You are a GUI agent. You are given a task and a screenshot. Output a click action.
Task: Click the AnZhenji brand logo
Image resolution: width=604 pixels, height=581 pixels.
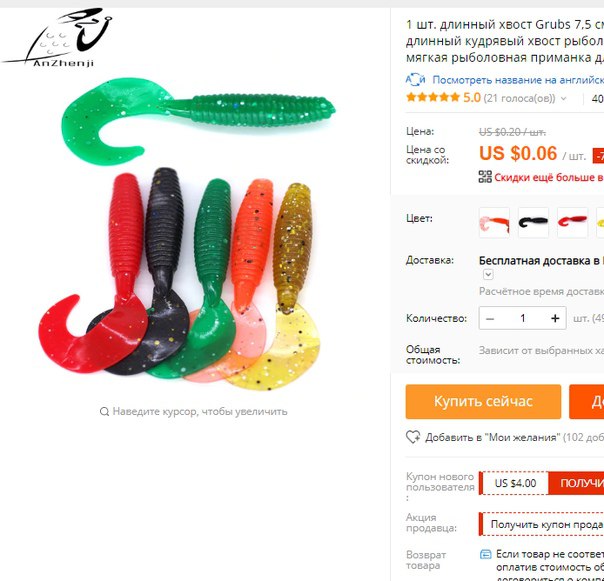(57, 38)
